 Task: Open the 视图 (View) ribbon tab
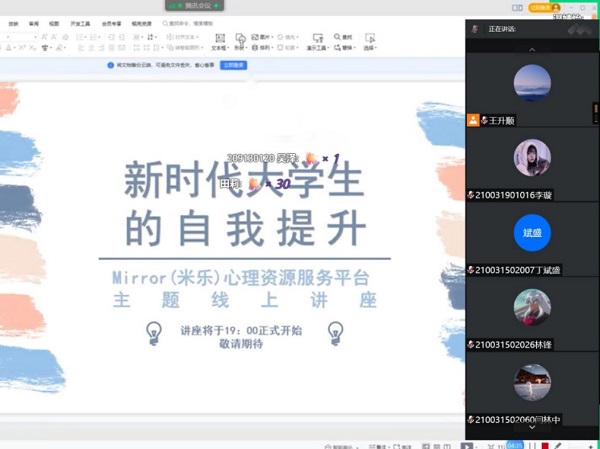(54, 22)
